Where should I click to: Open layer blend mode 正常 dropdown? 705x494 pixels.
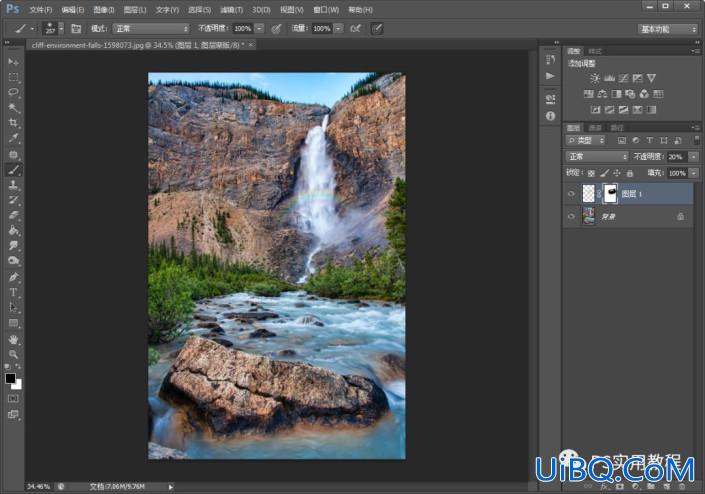click(597, 156)
